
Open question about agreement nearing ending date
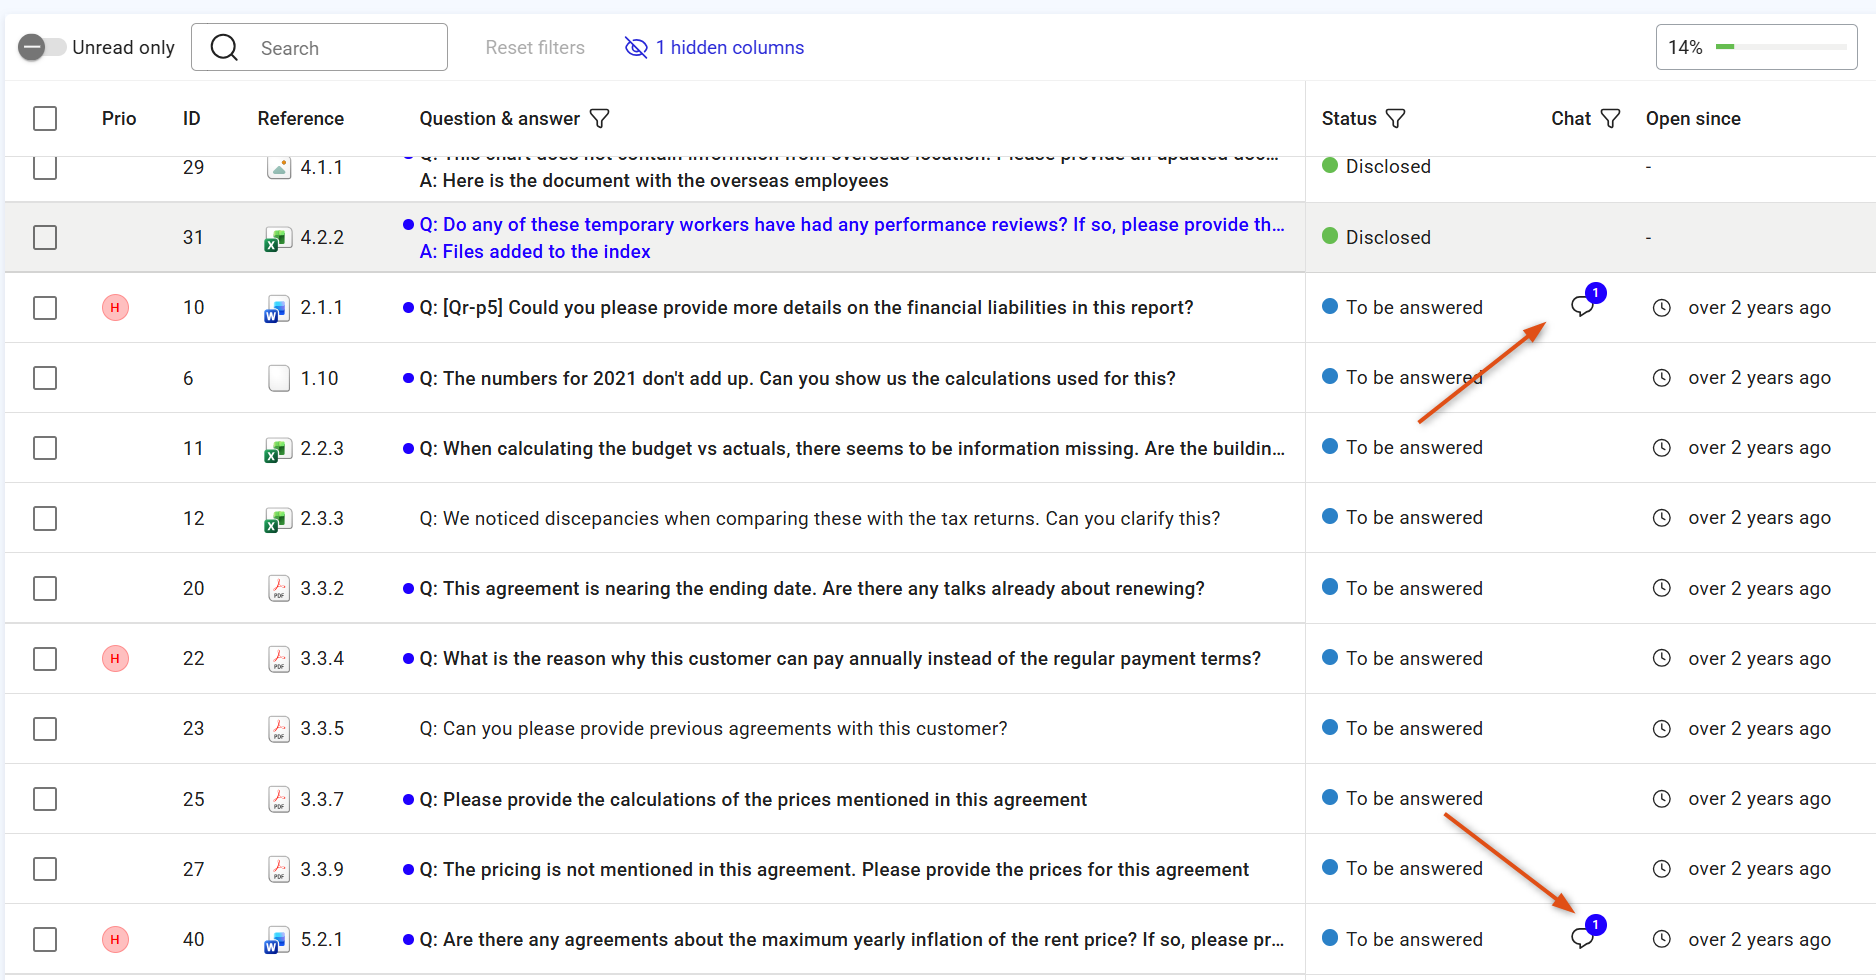click(812, 588)
